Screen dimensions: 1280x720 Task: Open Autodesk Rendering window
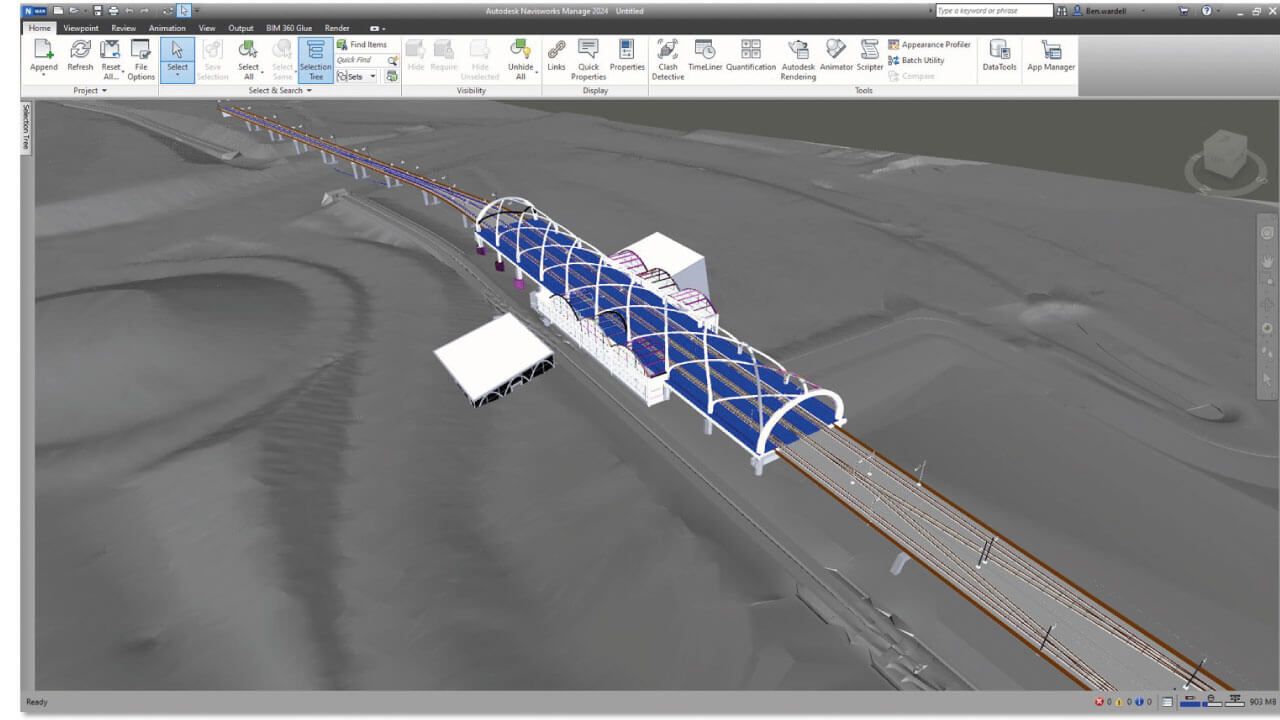[x=798, y=60]
